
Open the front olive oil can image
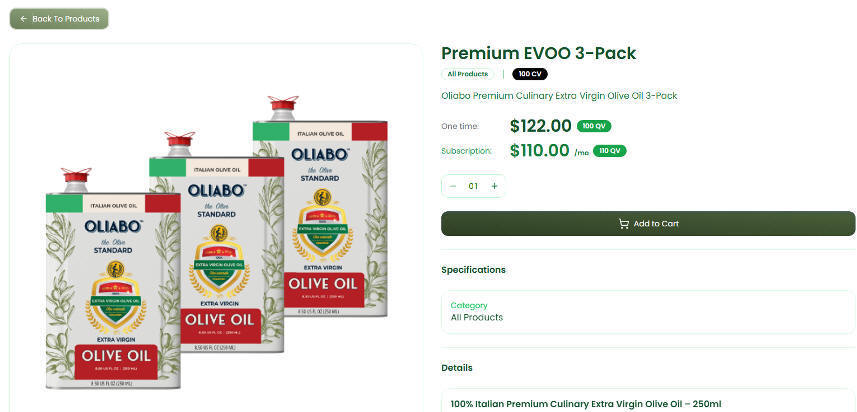pyautogui.click(x=112, y=290)
